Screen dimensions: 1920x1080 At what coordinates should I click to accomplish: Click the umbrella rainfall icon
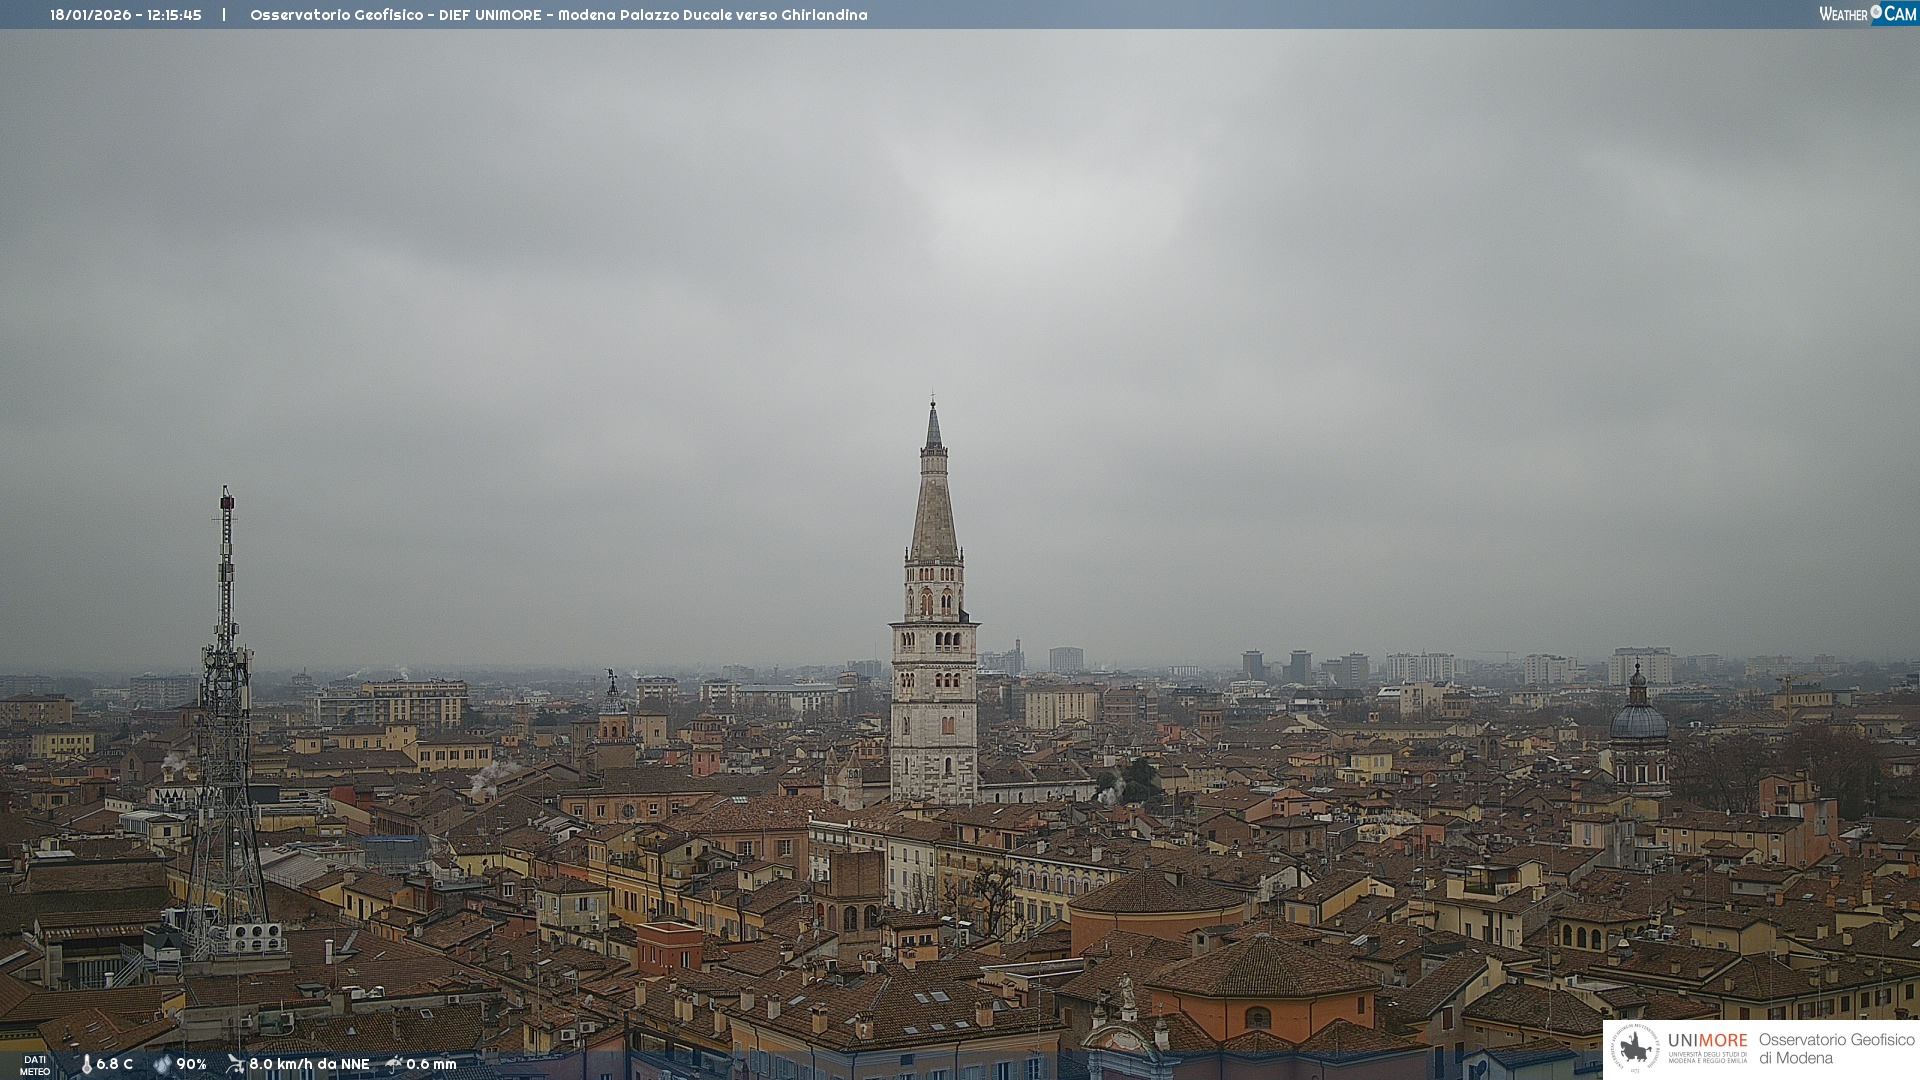click(x=394, y=1064)
